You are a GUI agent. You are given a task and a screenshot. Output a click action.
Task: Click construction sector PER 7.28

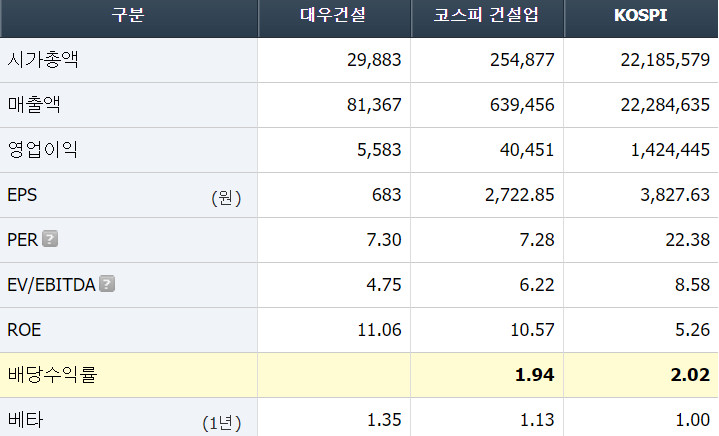point(537,240)
